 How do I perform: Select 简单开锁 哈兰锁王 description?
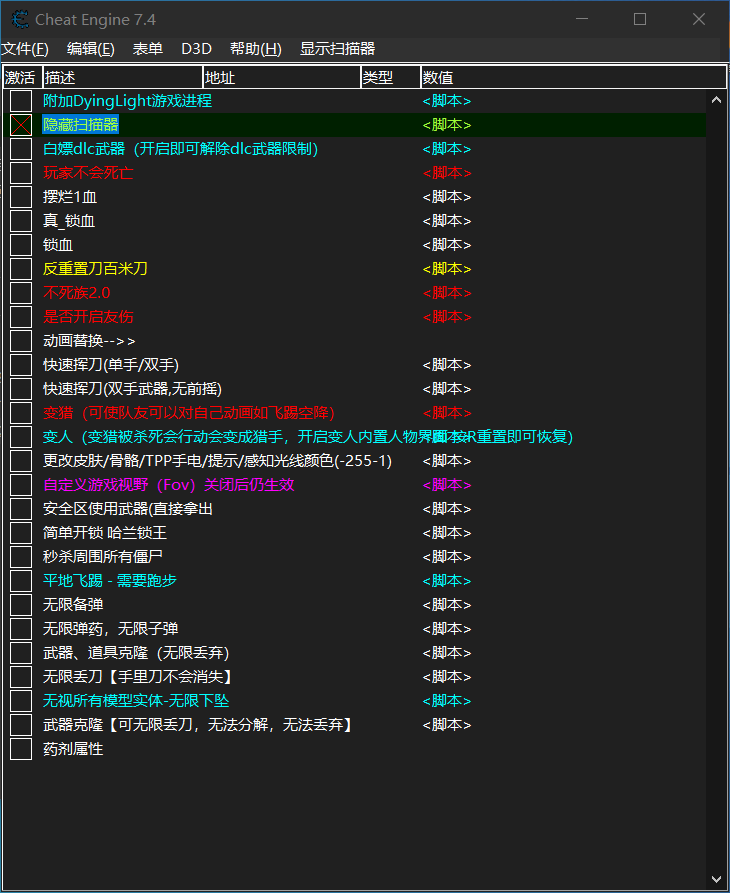click(105, 532)
